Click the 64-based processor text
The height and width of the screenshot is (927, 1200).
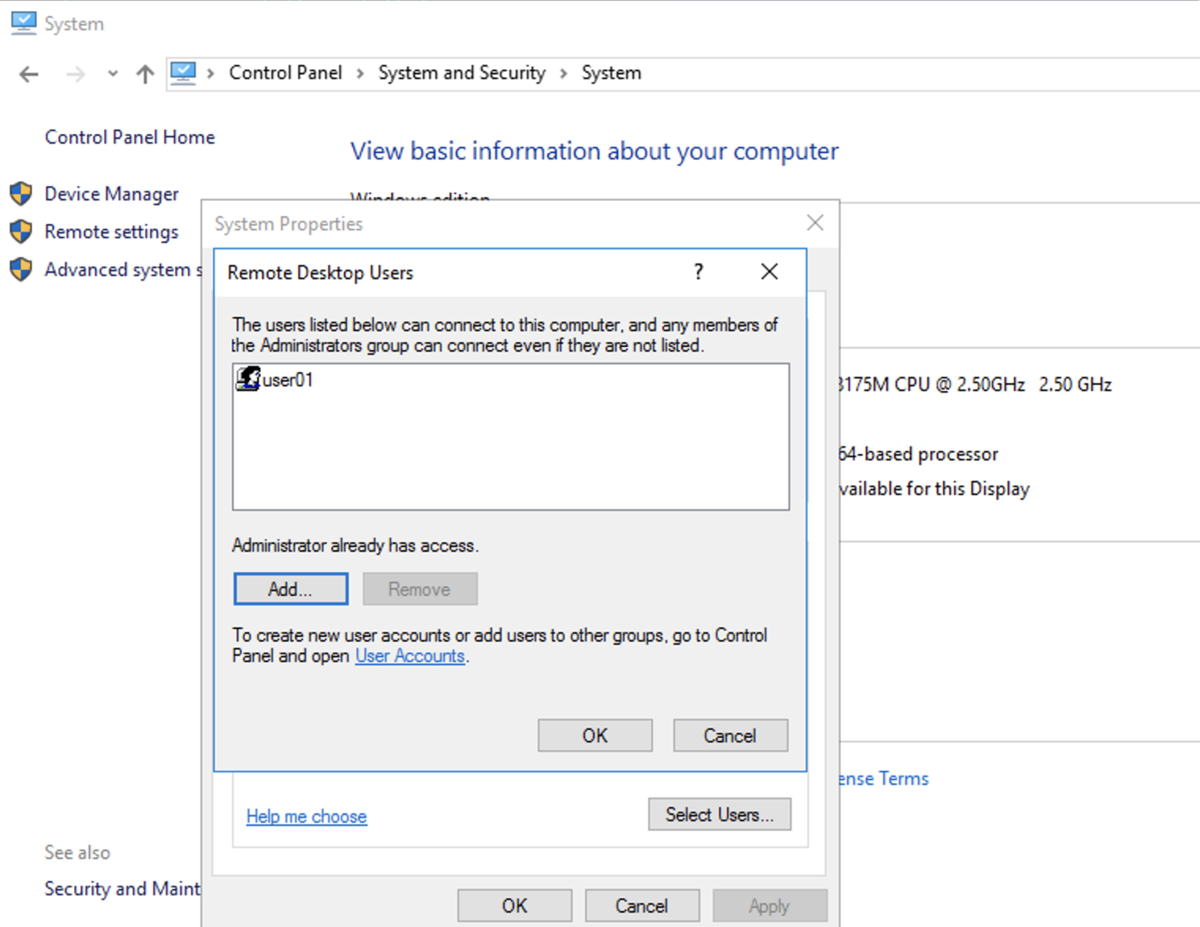[x=918, y=454]
